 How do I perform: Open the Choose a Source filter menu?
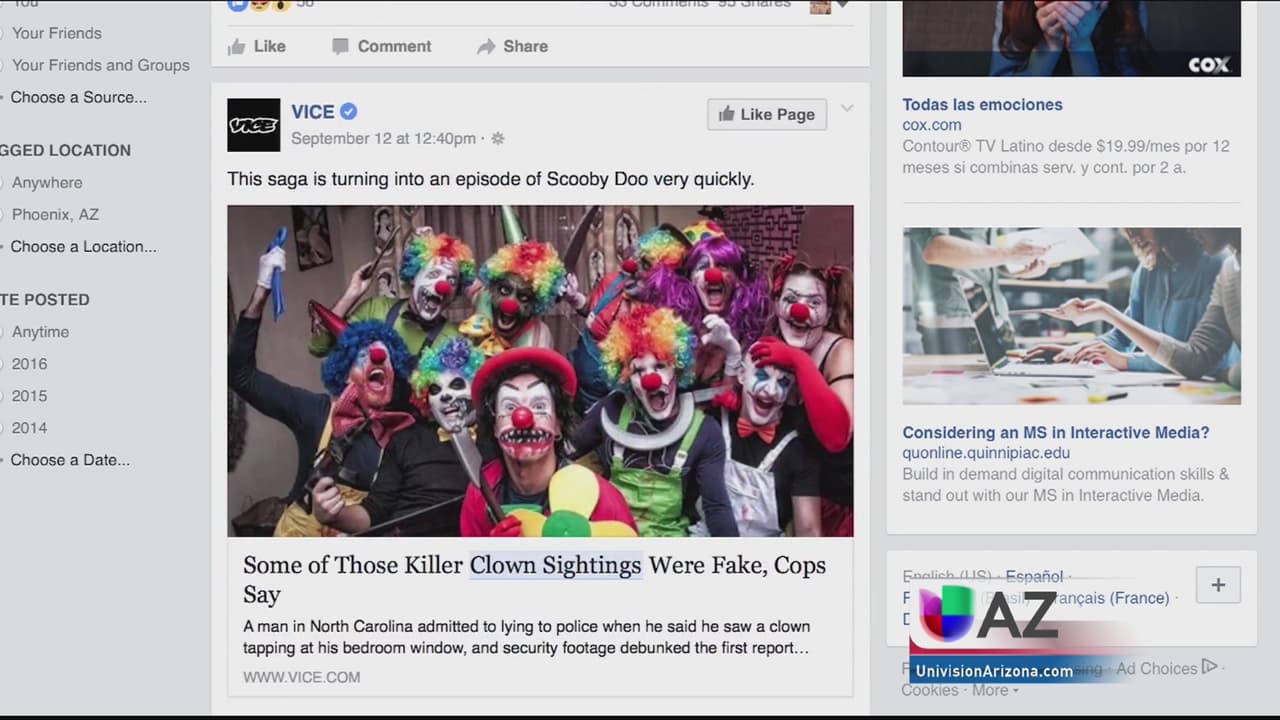tap(78, 97)
